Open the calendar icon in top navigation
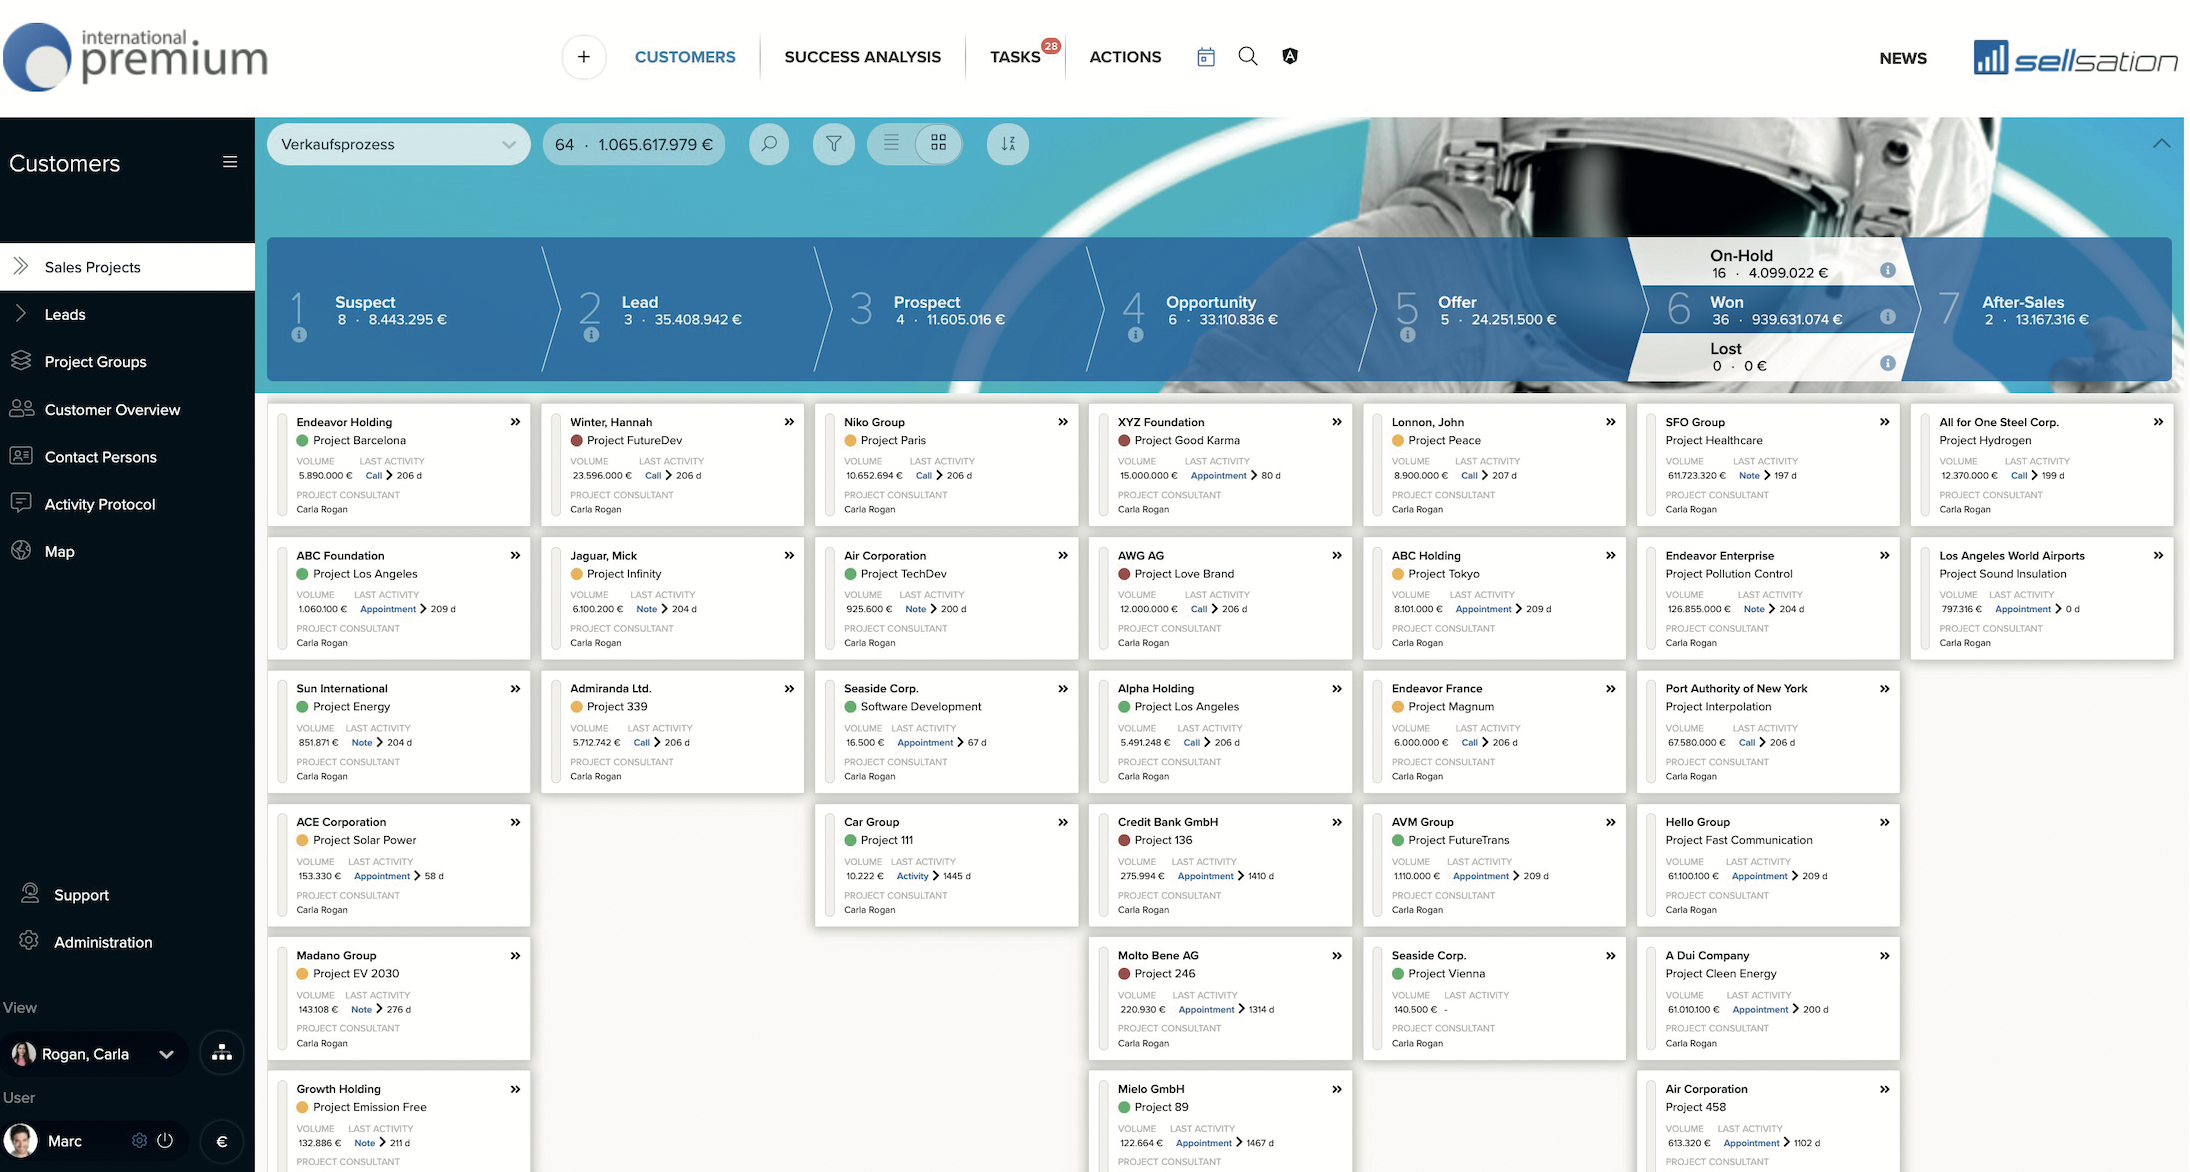The width and height of the screenshot is (2190, 1172). coord(1206,57)
